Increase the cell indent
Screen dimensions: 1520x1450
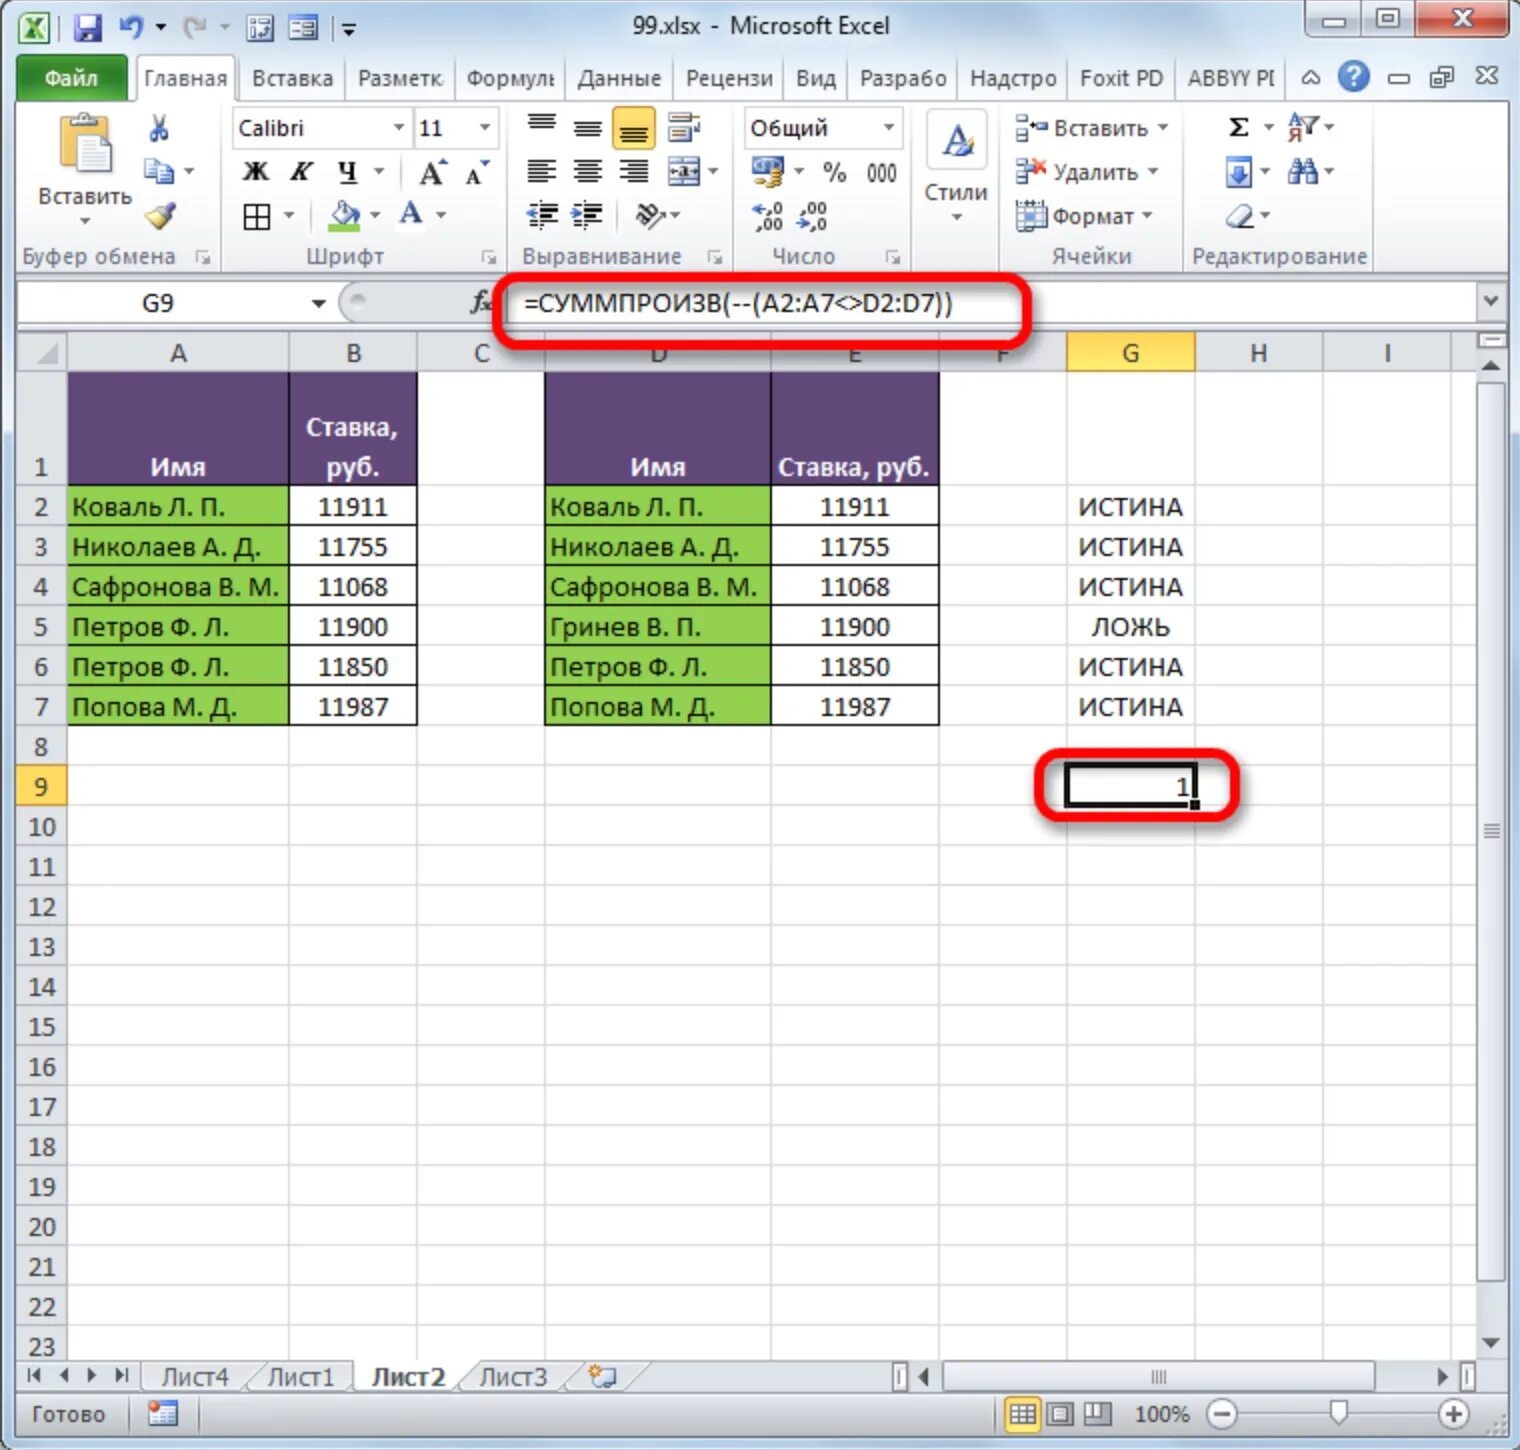tap(587, 215)
